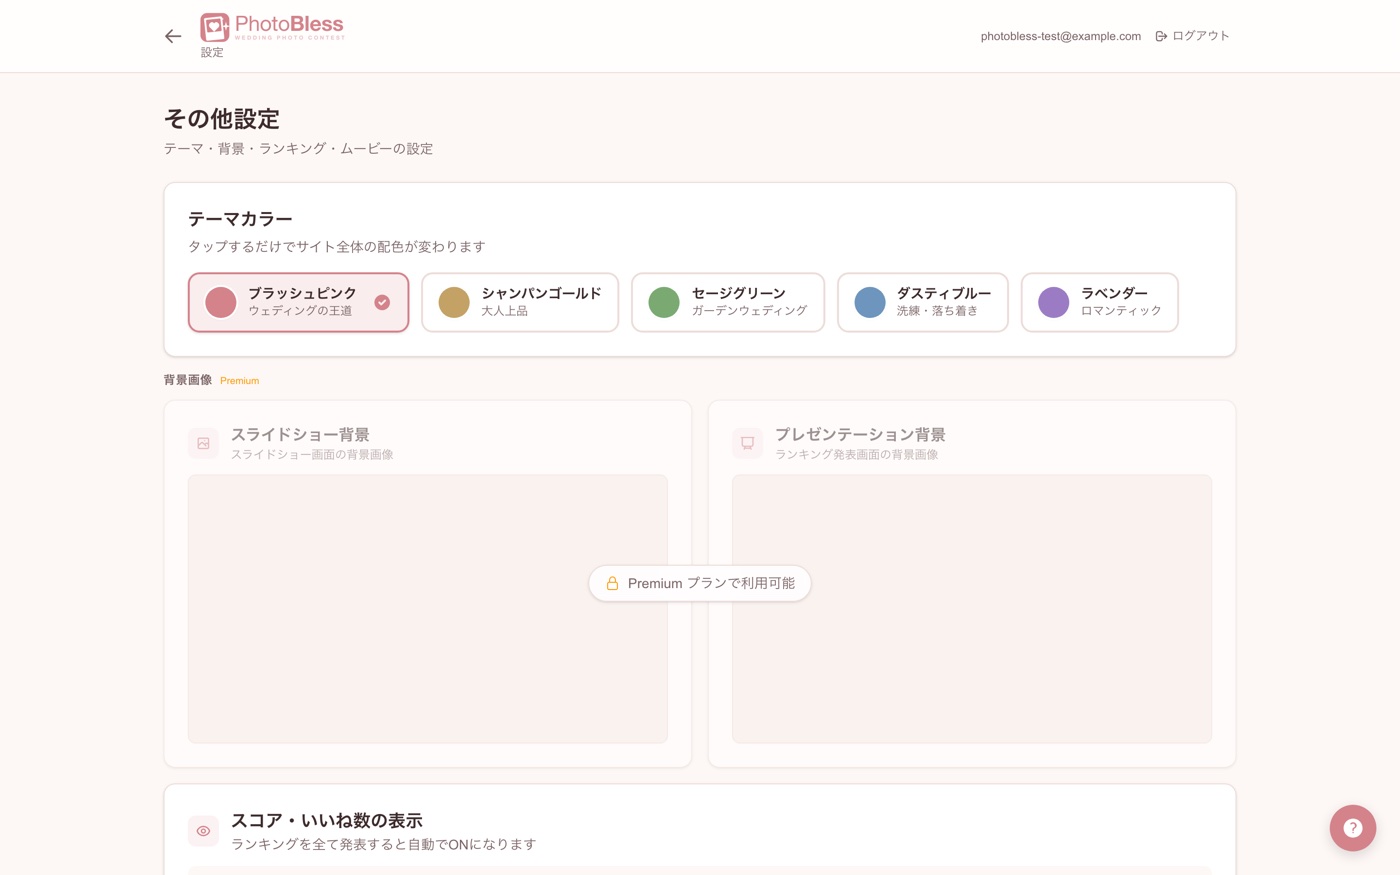This screenshot has height=875, width=1400.
Task: Click the 洗練・落ち着き subtitle text
Action: pyautogui.click(x=937, y=311)
